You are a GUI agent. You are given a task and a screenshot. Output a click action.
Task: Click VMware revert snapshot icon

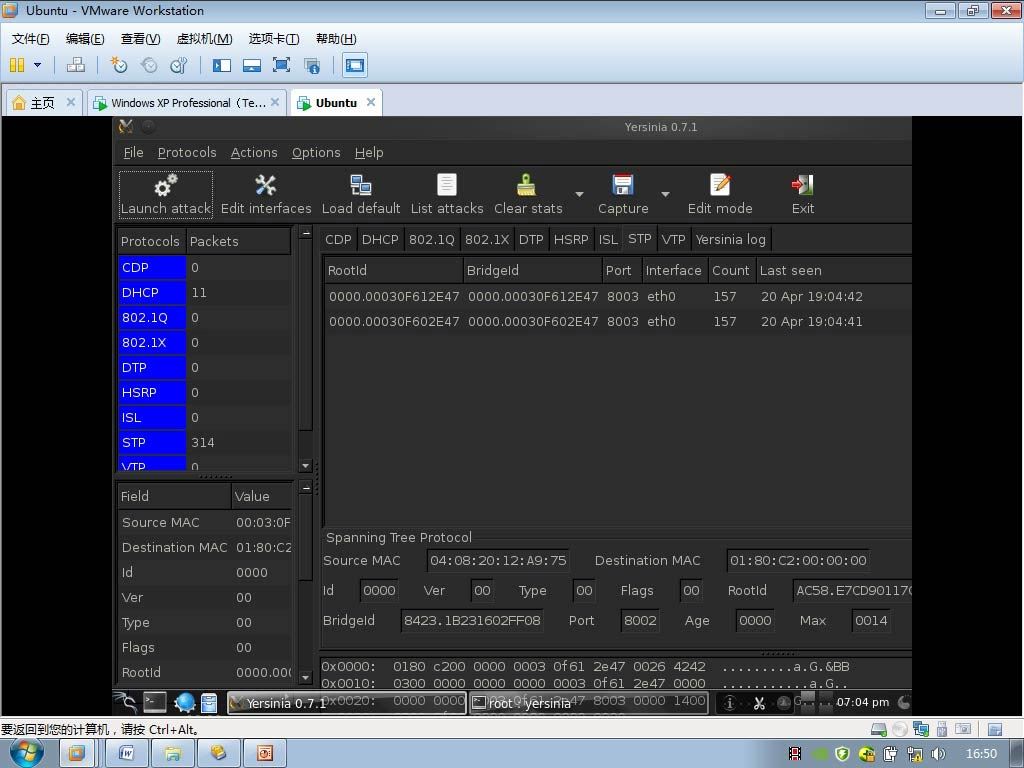[149, 65]
